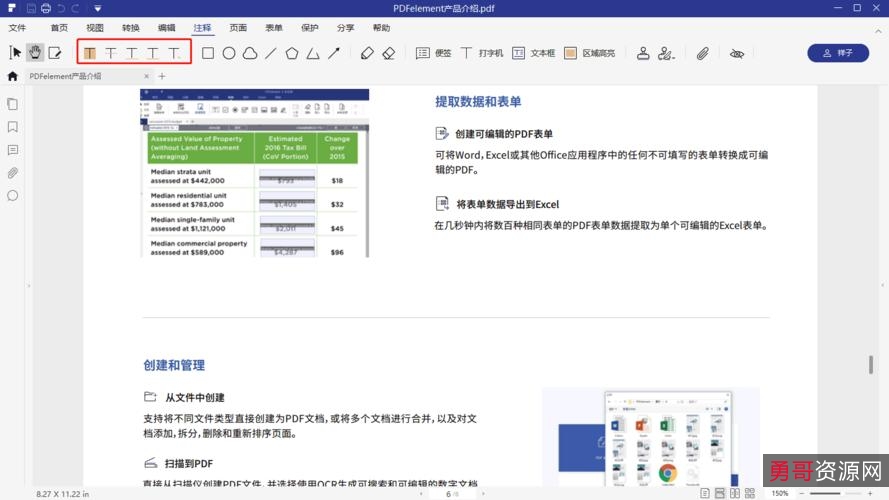
Task: Switch to the 编辑 tab
Action: (167, 28)
